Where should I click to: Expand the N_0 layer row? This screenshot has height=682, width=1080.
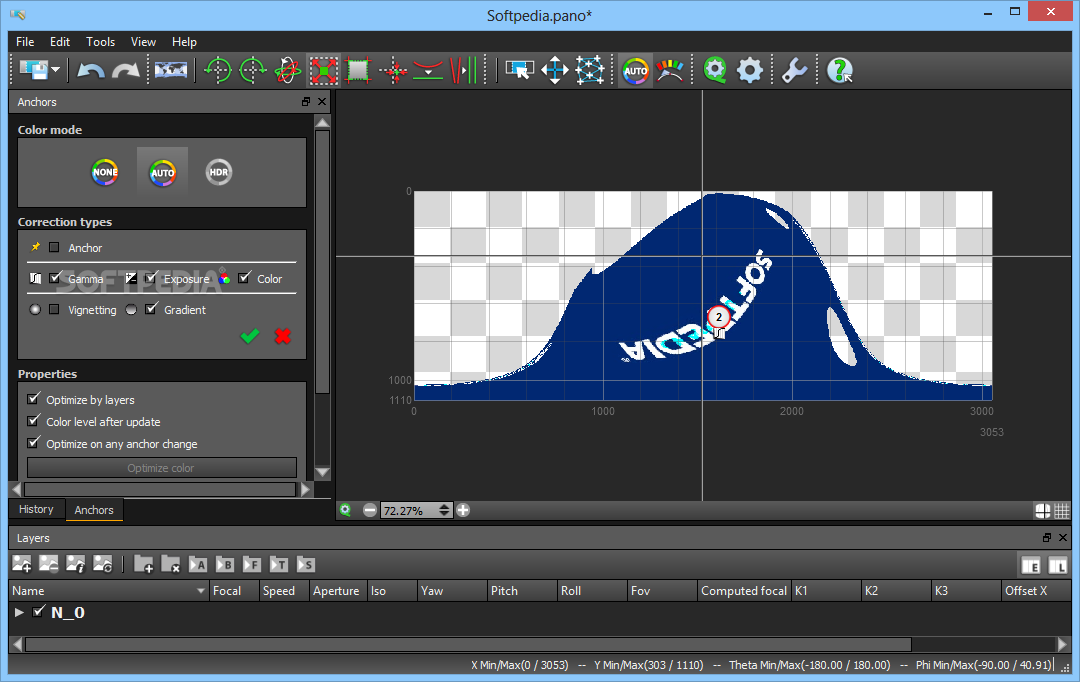pyautogui.click(x=19, y=612)
